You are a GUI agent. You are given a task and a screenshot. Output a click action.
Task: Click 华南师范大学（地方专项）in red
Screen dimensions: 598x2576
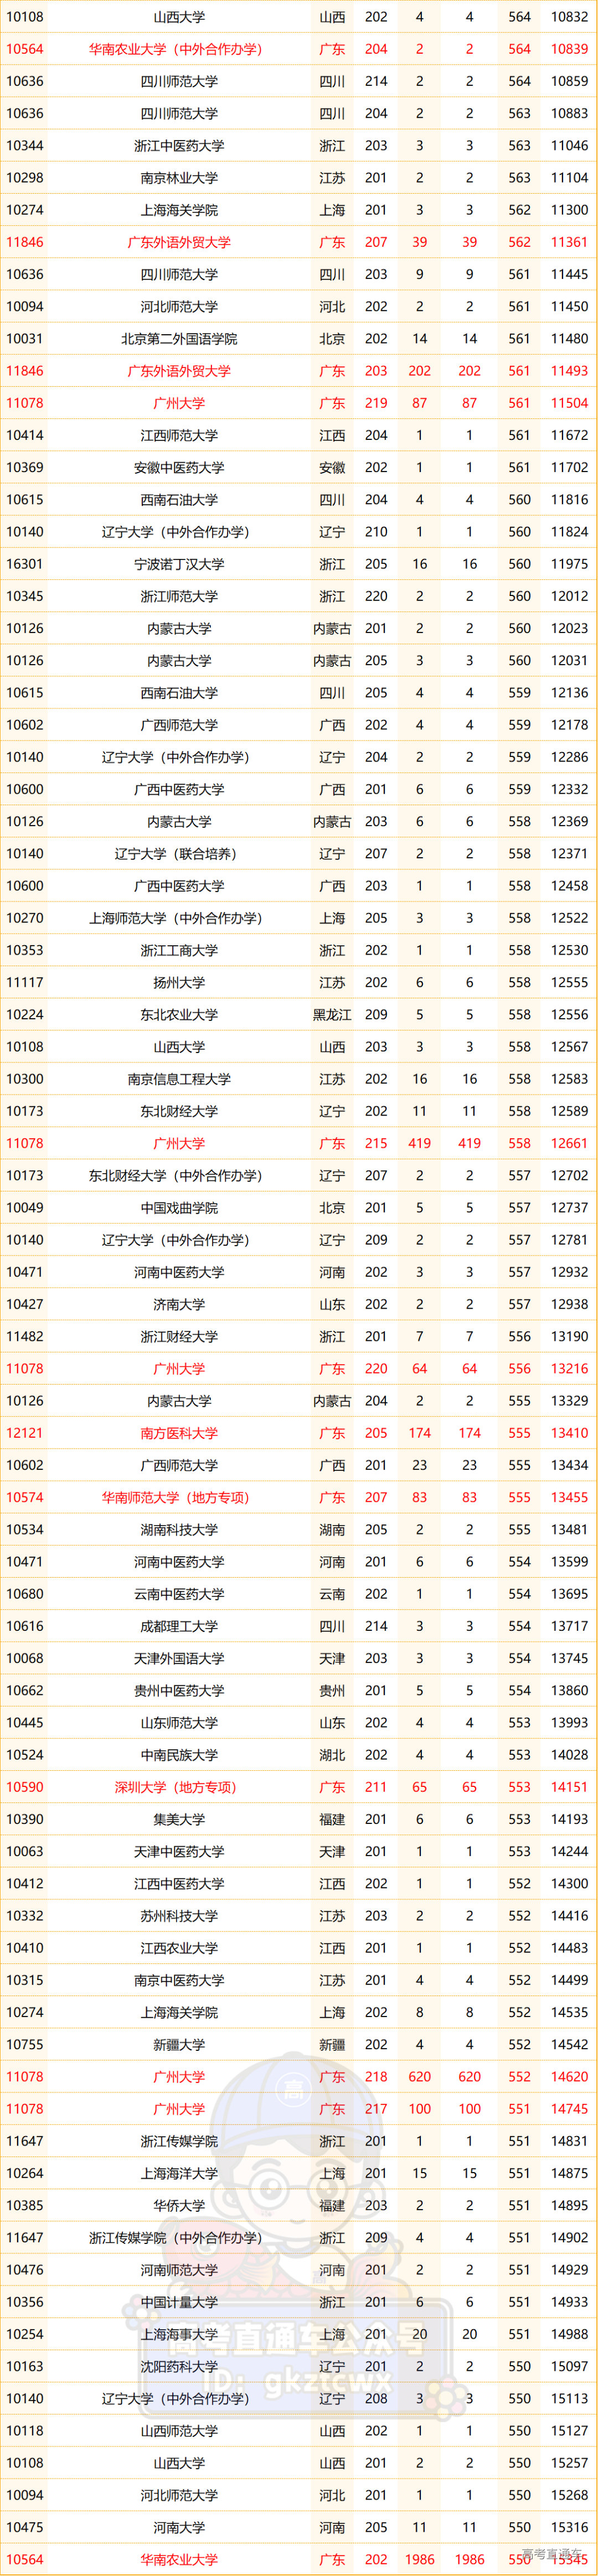click(175, 1497)
